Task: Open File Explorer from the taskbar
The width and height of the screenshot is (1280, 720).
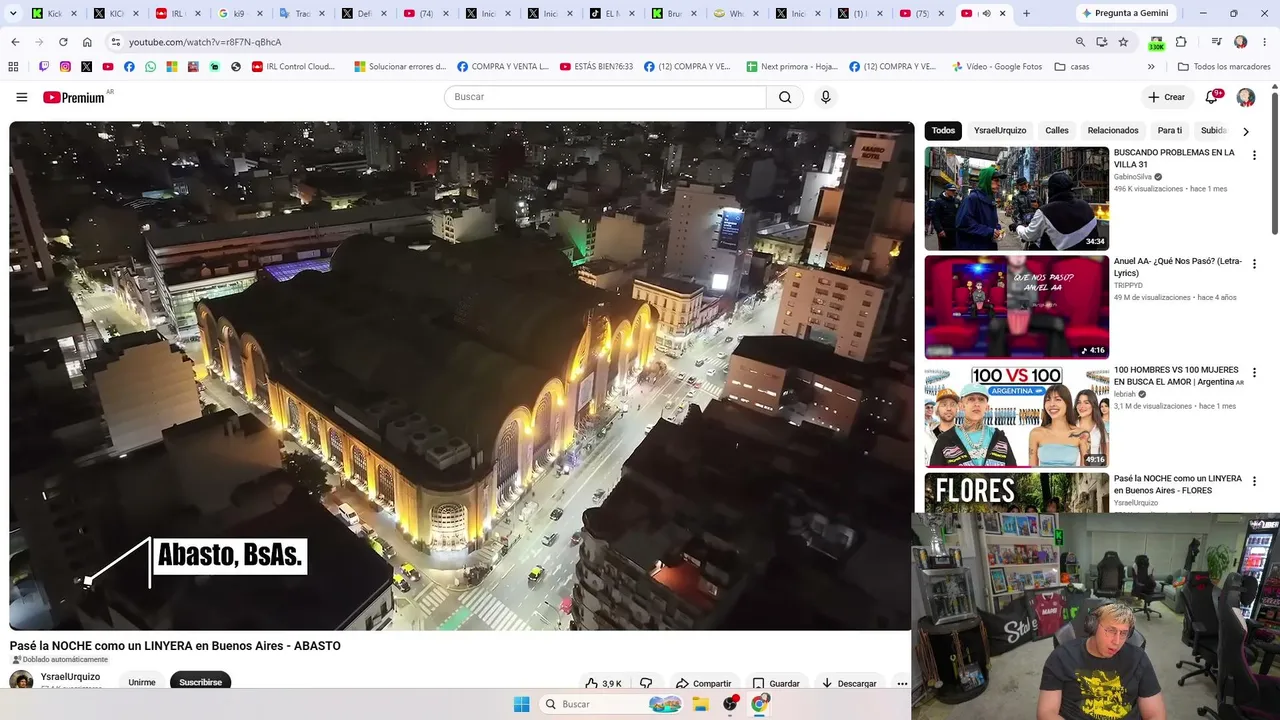Action: [701, 704]
